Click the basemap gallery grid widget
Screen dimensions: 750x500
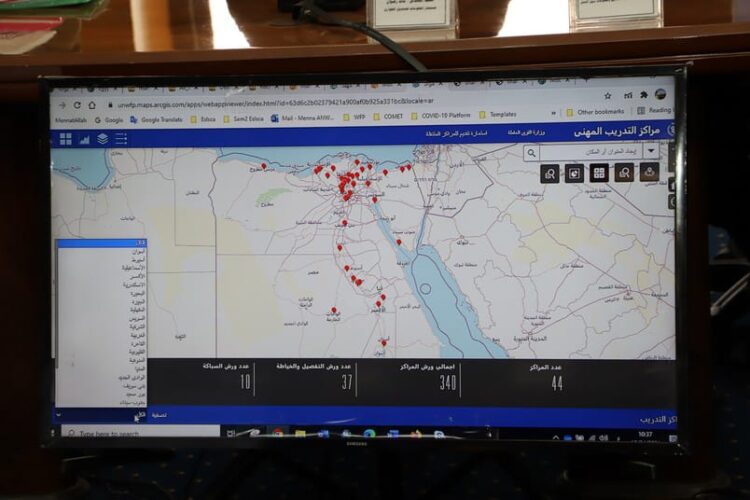[599, 173]
